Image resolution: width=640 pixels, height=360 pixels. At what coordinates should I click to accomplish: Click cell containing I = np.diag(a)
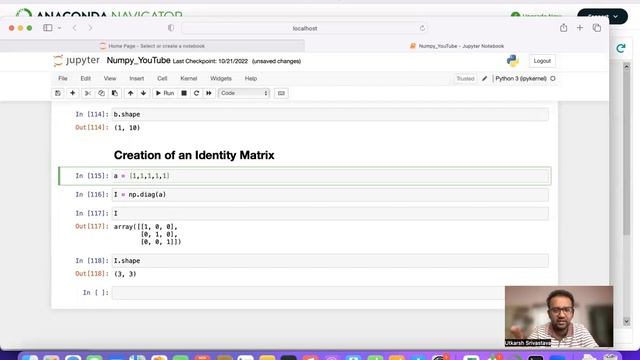click(330, 195)
